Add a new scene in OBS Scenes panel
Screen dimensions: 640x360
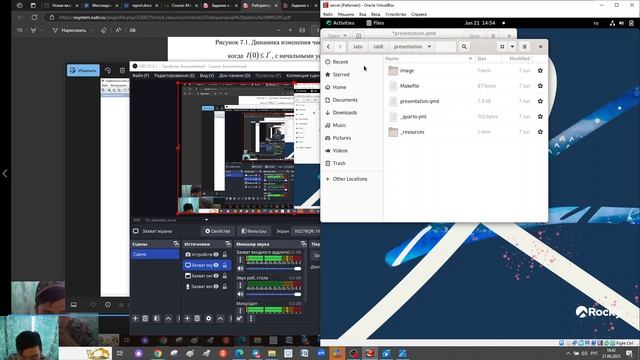click(136, 318)
